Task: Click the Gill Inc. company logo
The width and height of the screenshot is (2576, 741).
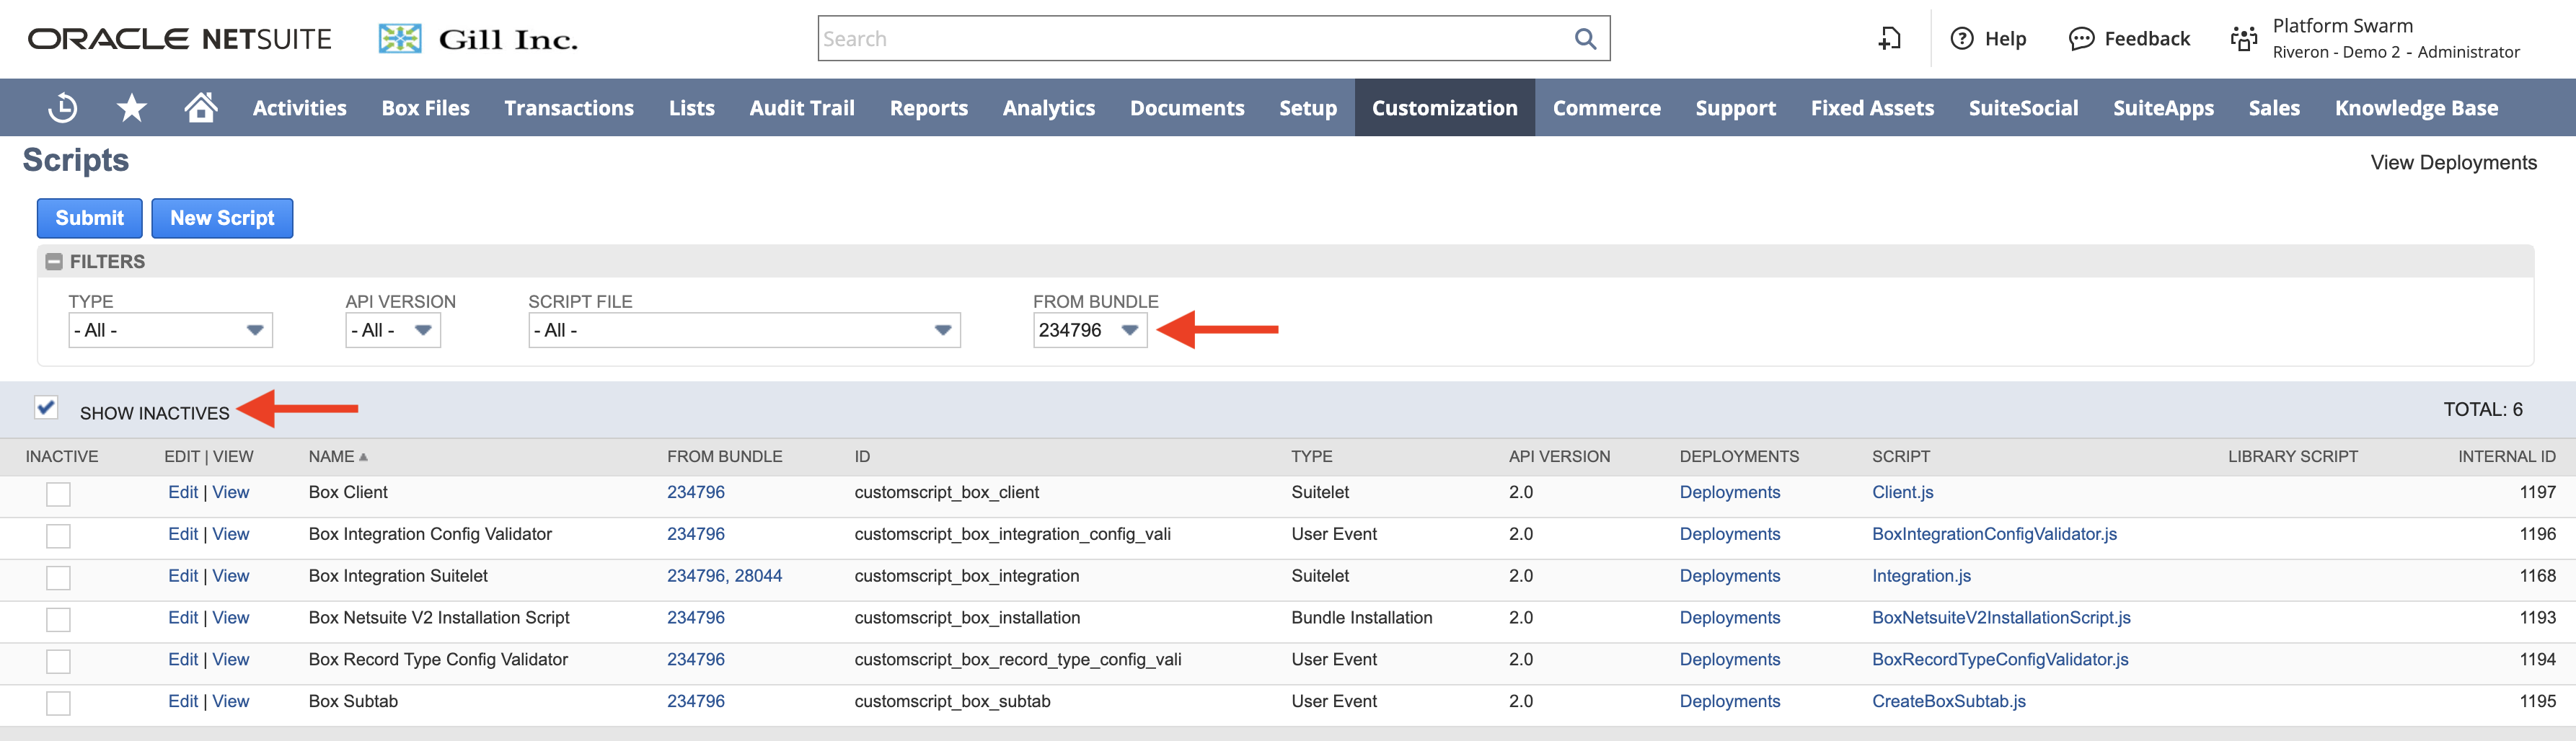Action: (x=478, y=39)
